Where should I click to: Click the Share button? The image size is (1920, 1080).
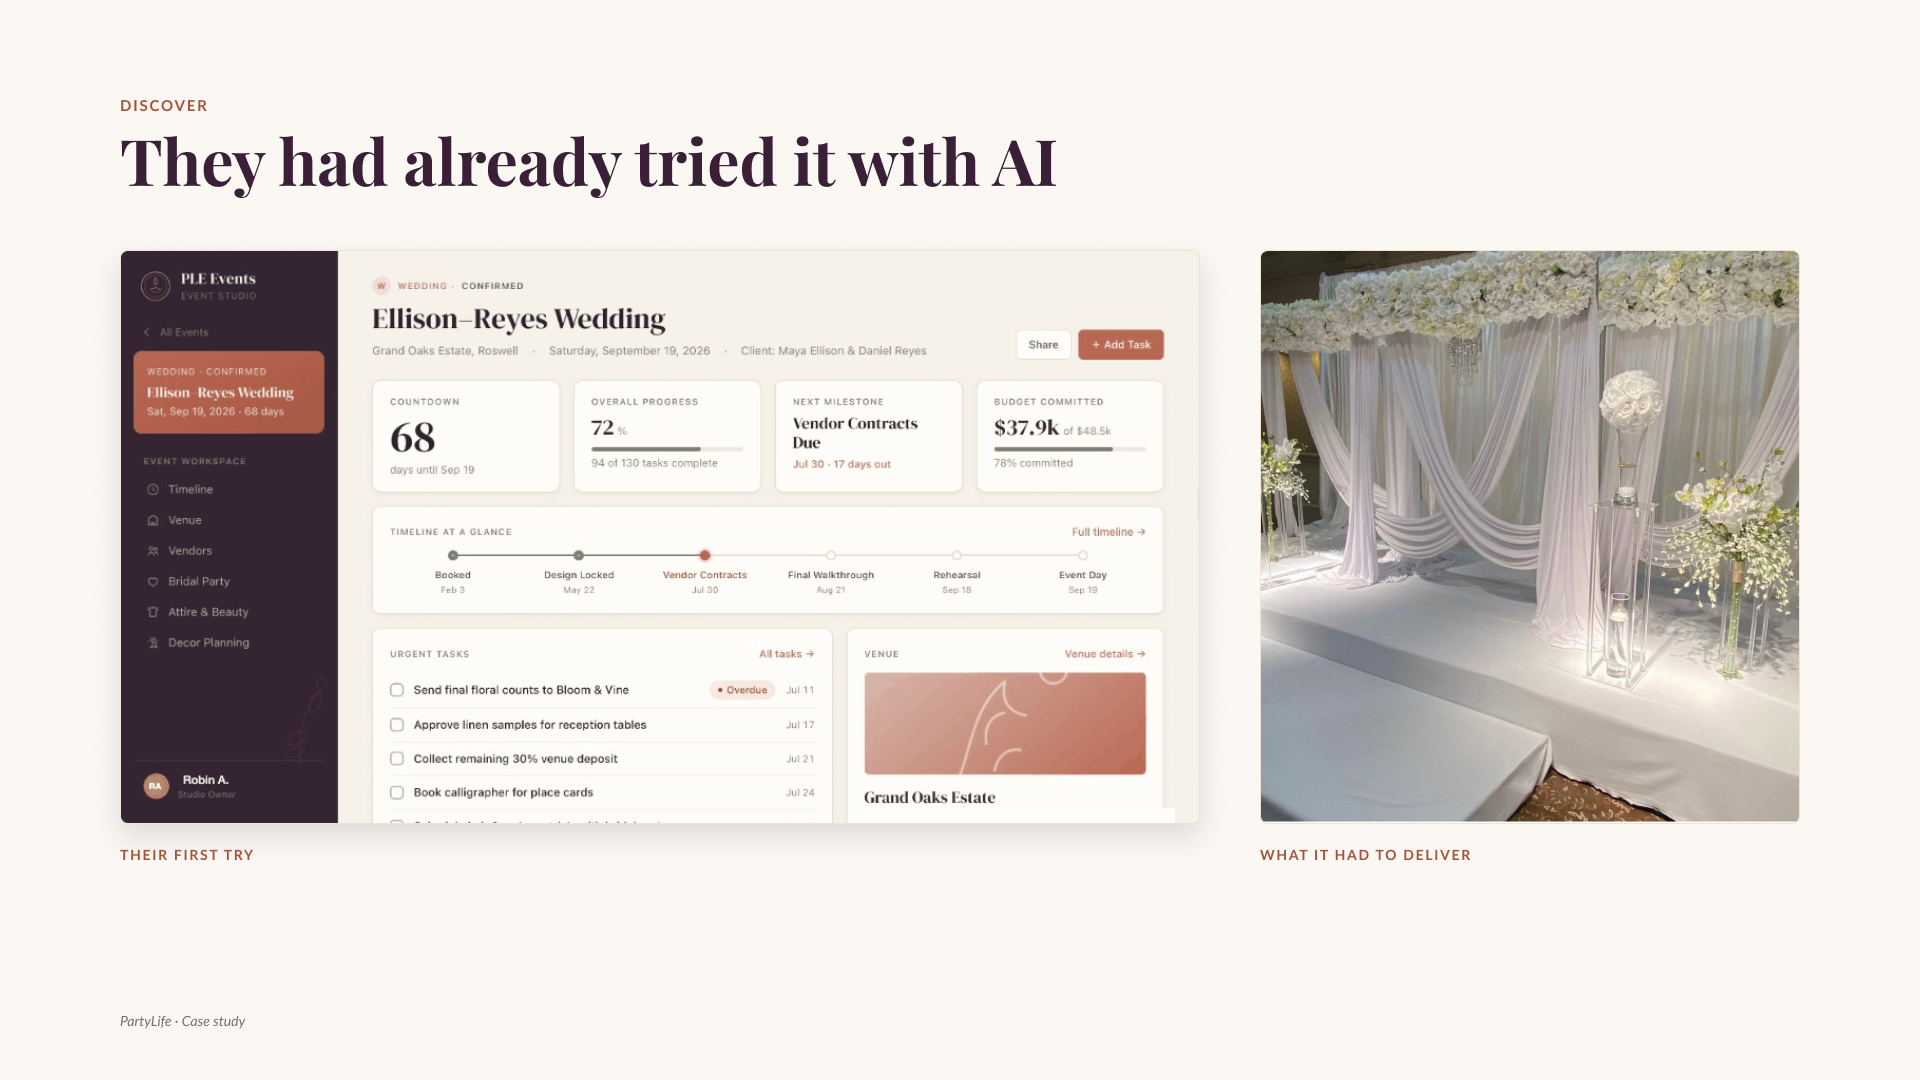(x=1043, y=345)
